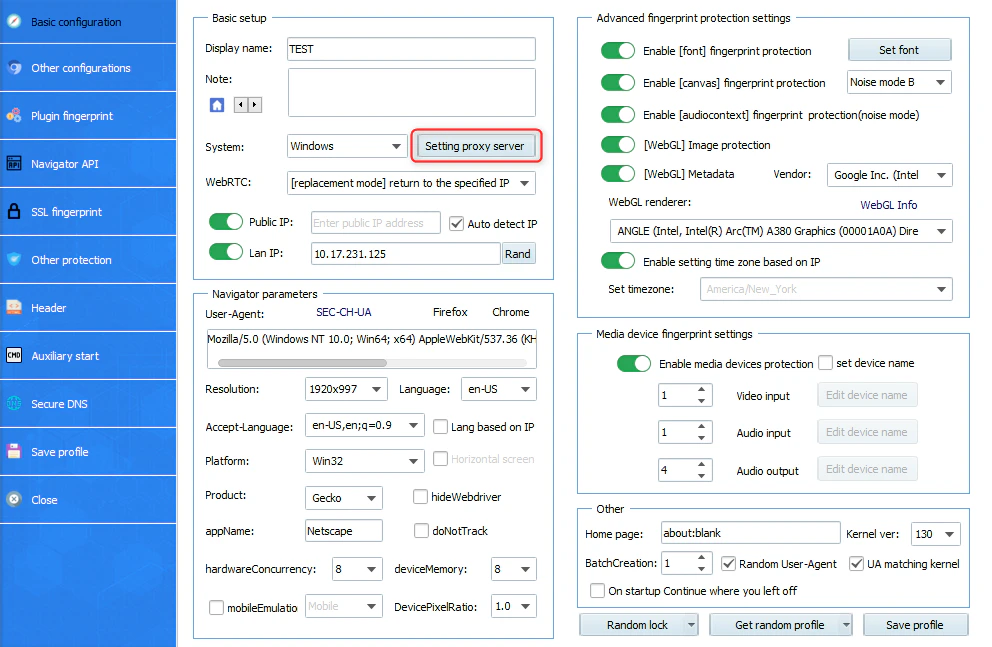Click the Basic configuration sidebar icon

point(14,21)
